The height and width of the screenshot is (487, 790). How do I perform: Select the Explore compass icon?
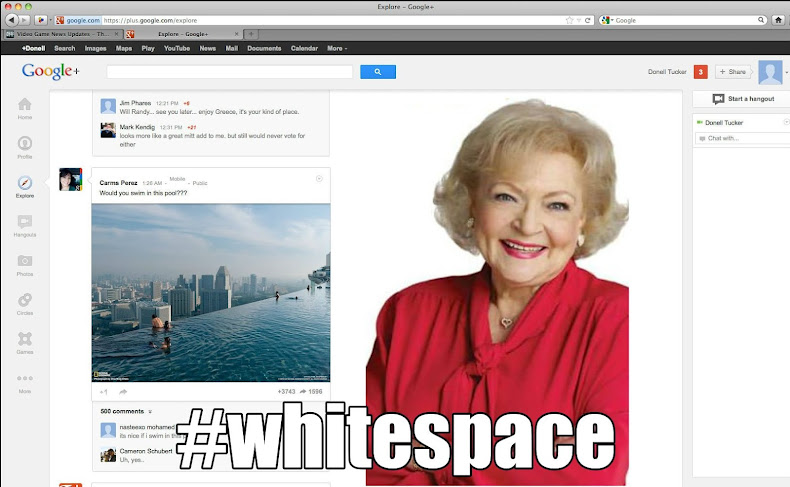(x=25, y=182)
